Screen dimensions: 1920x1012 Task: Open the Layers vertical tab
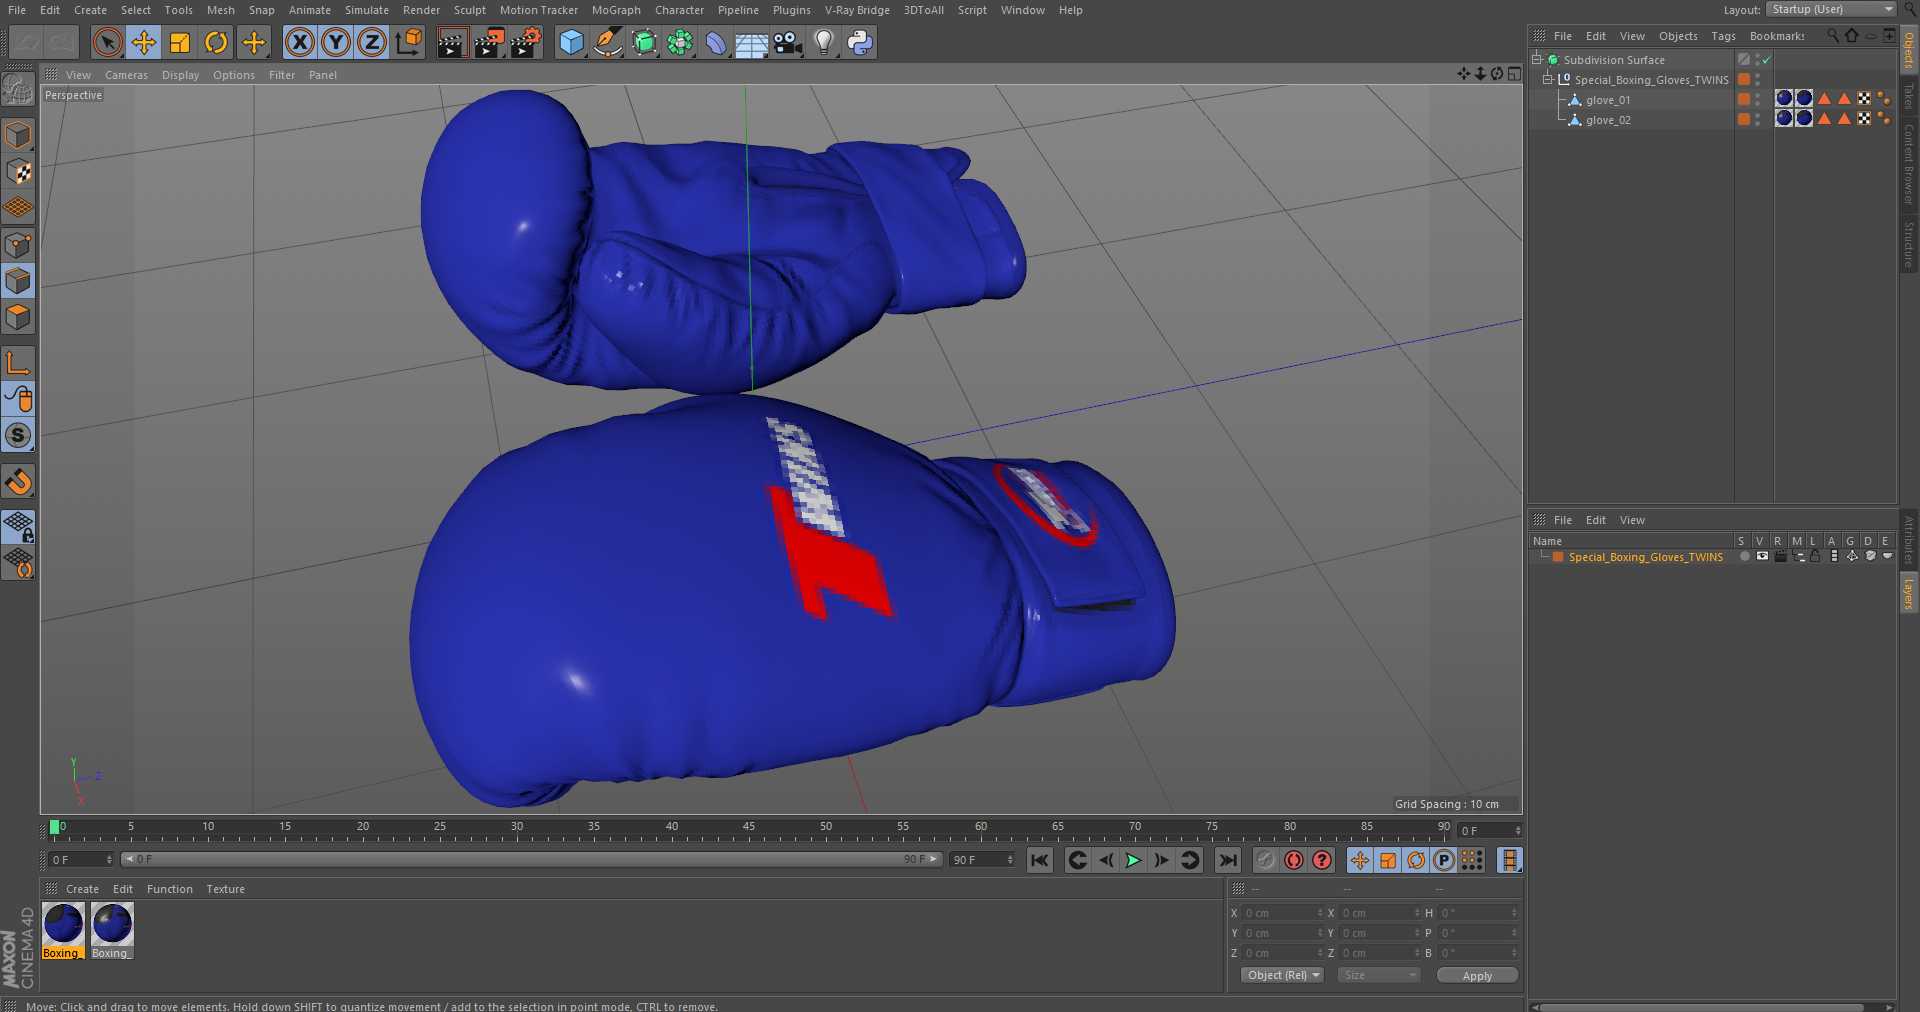point(1909,593)
